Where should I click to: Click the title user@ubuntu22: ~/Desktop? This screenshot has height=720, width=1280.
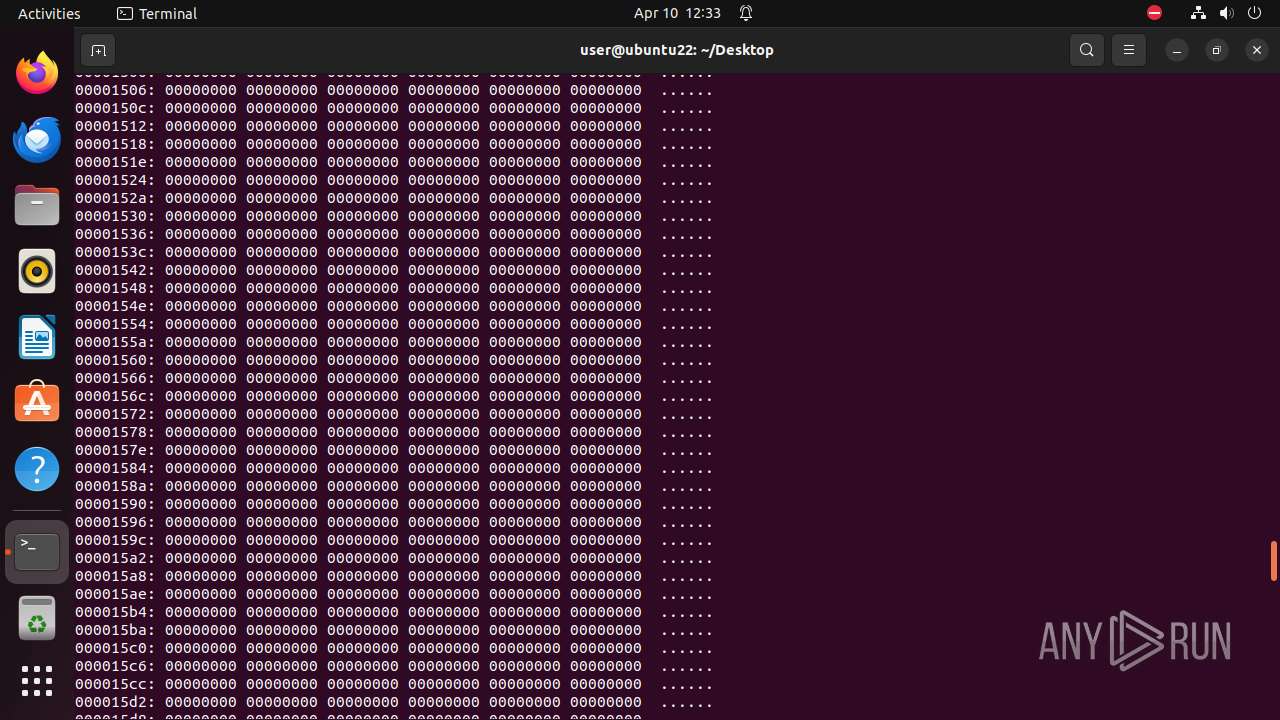(677, 50)
